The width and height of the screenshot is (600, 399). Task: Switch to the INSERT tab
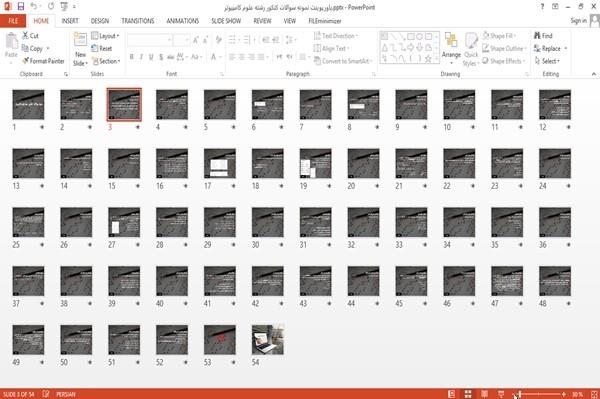(70, 21)
